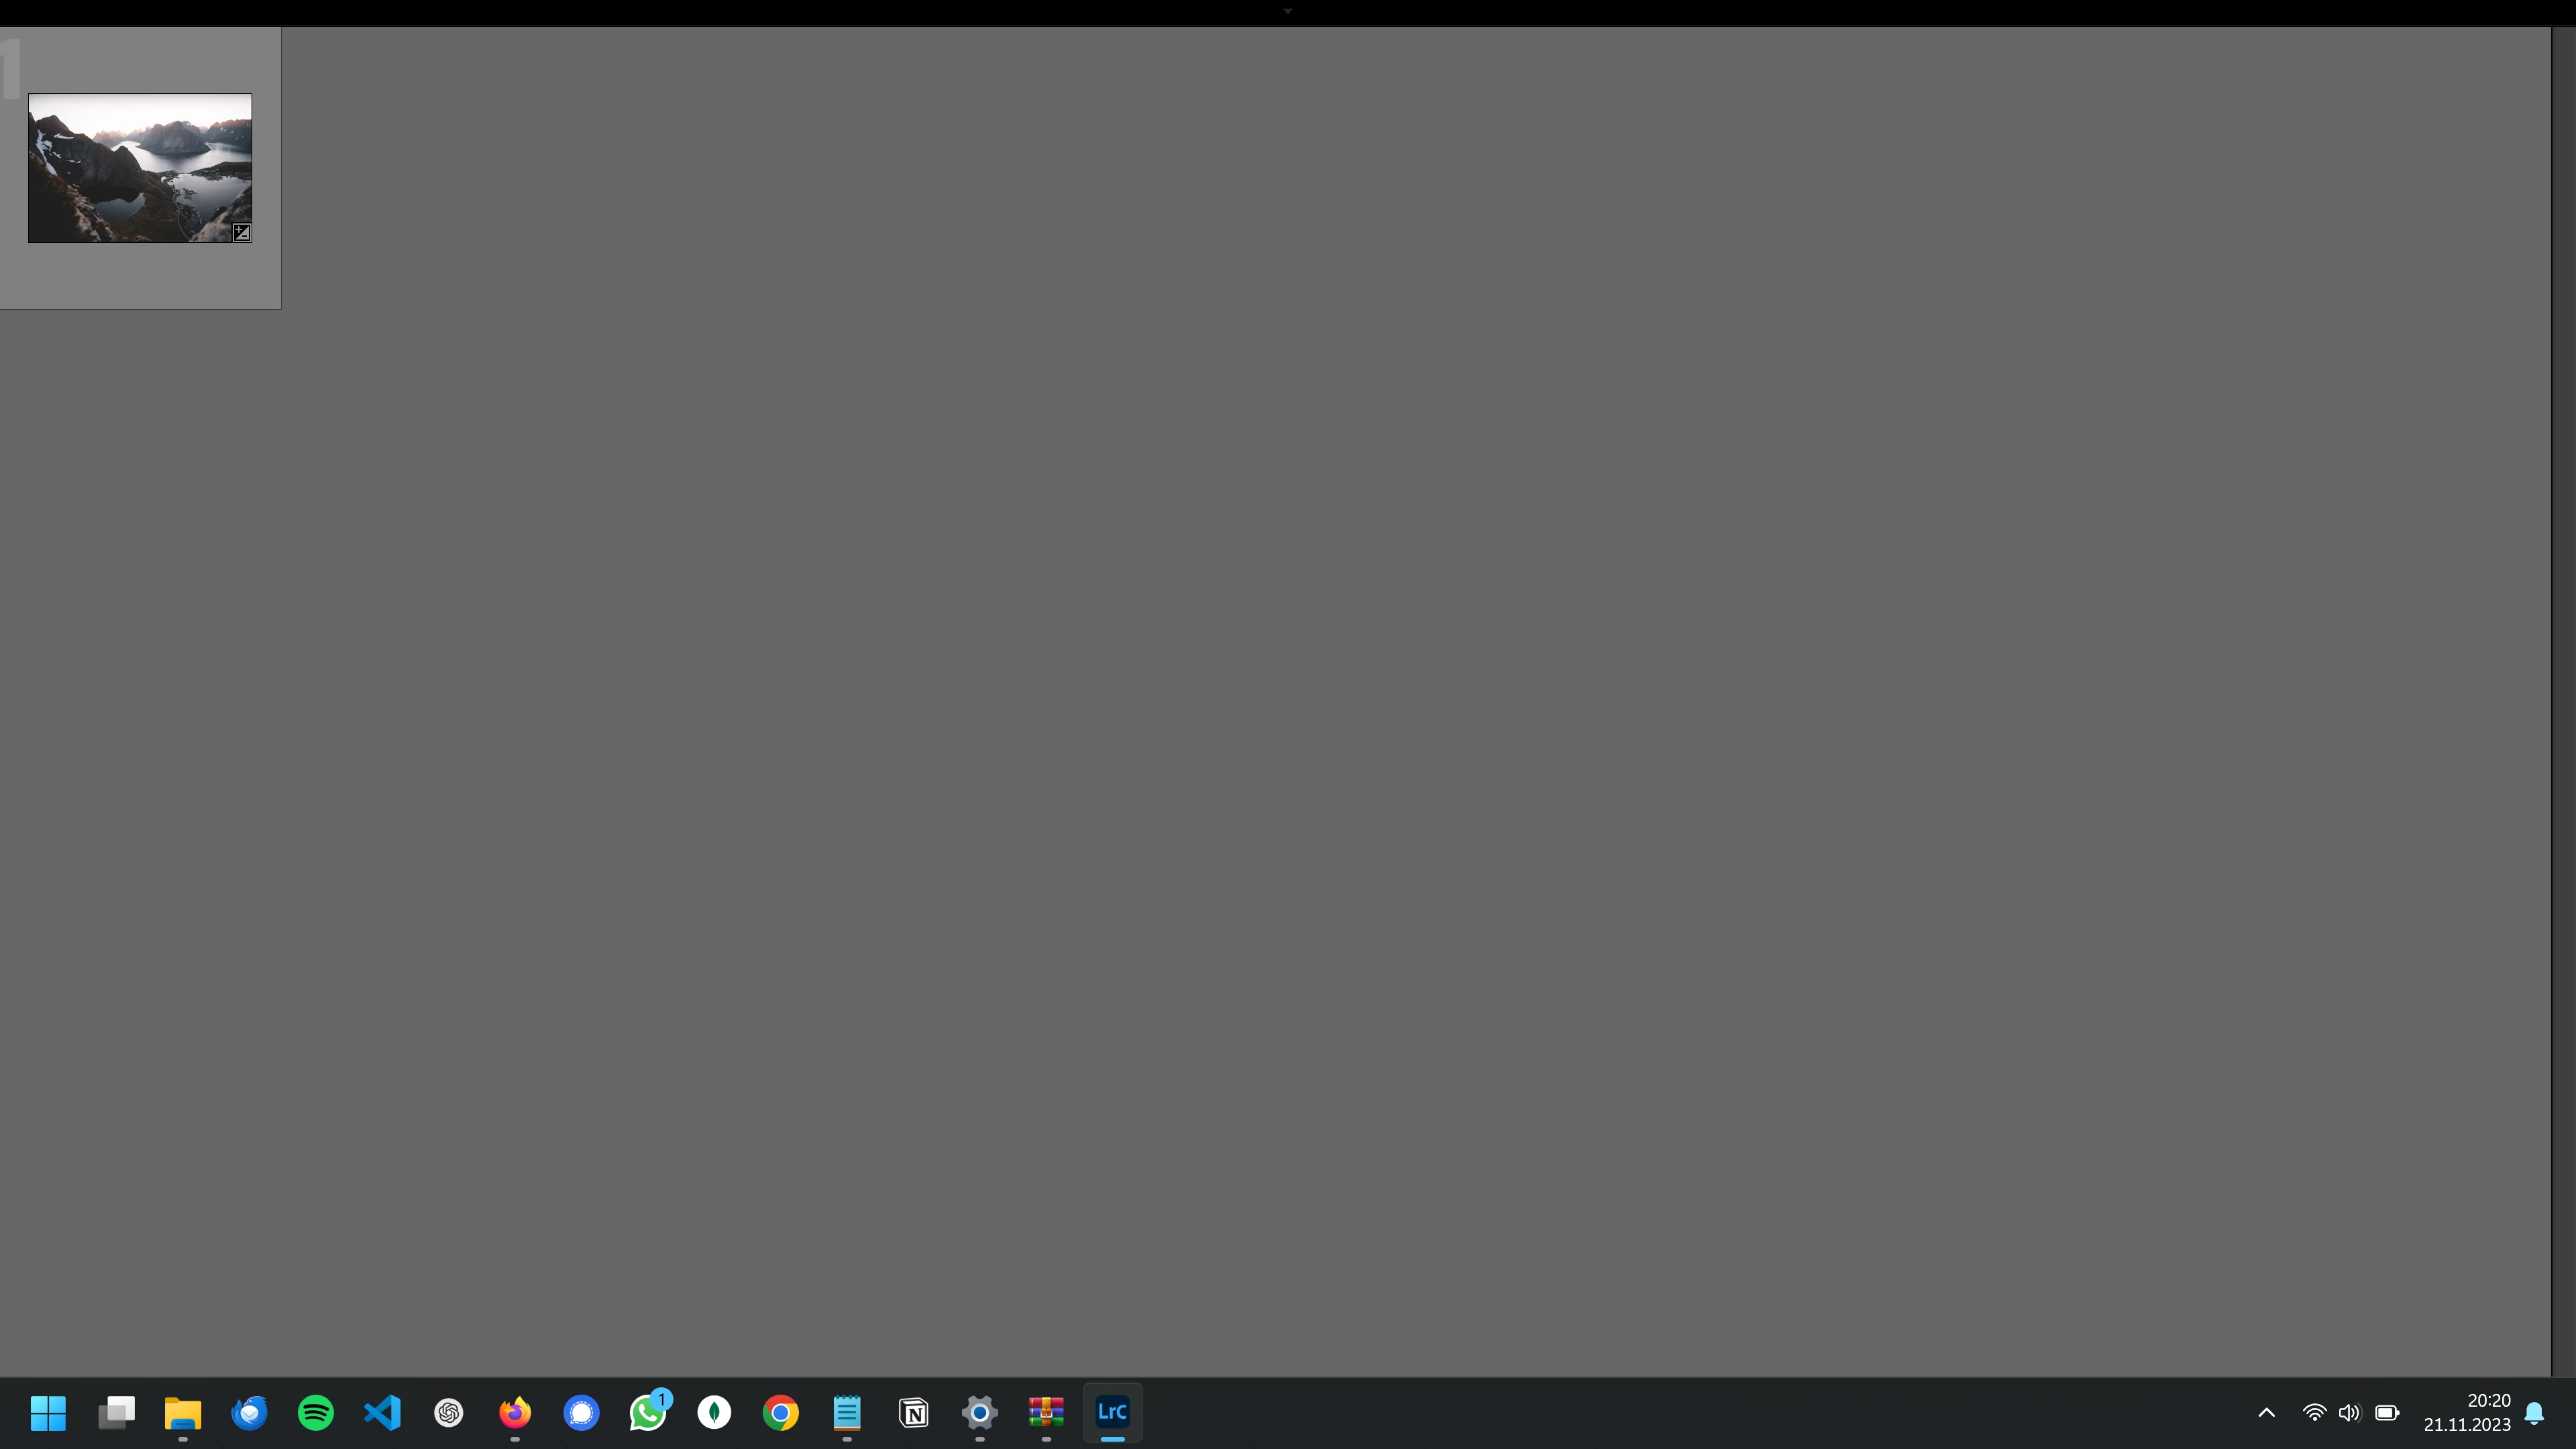Open MongoDB Compass leaf icon
2576x1449 pixels.
coord(714,1412)
